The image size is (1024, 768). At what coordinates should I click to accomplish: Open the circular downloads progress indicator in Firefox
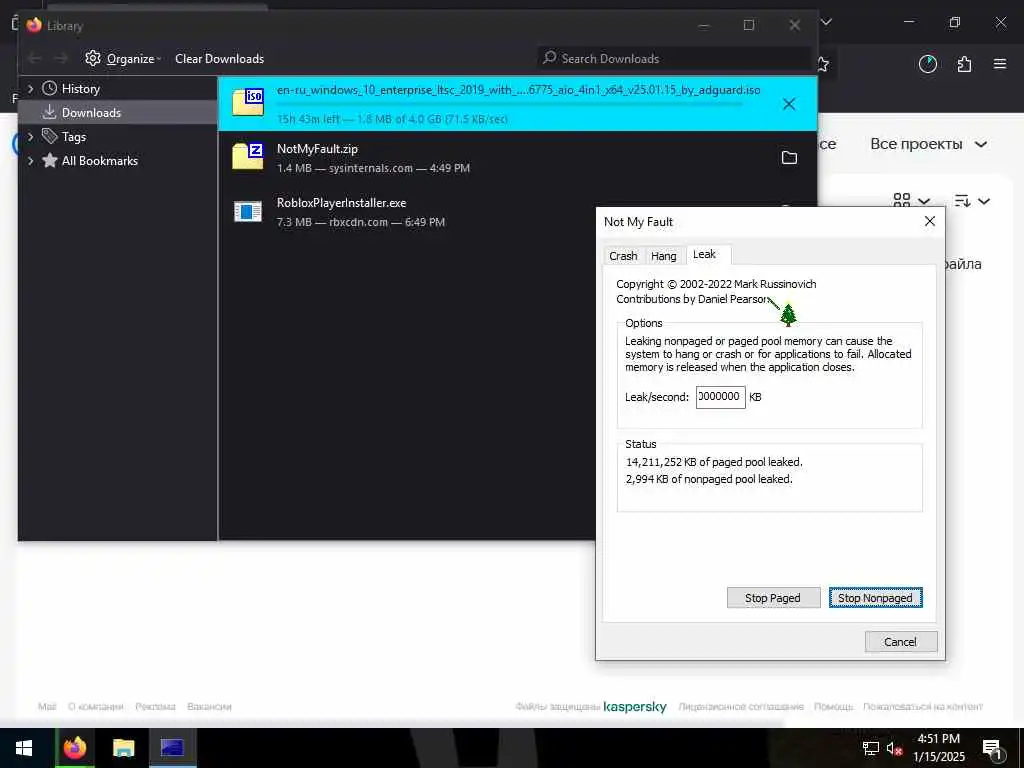927,64
